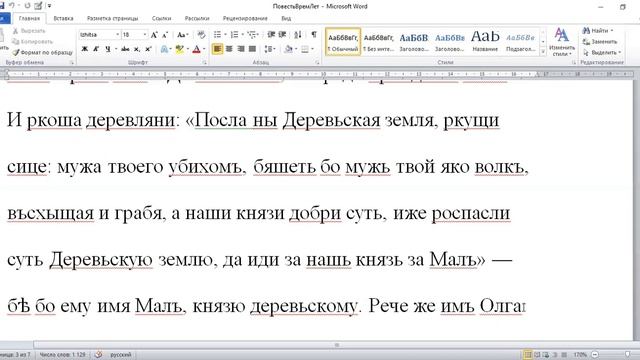640x360 pixels.
Task: Switch to Print Layout view in the status bar
Action: 527,355
